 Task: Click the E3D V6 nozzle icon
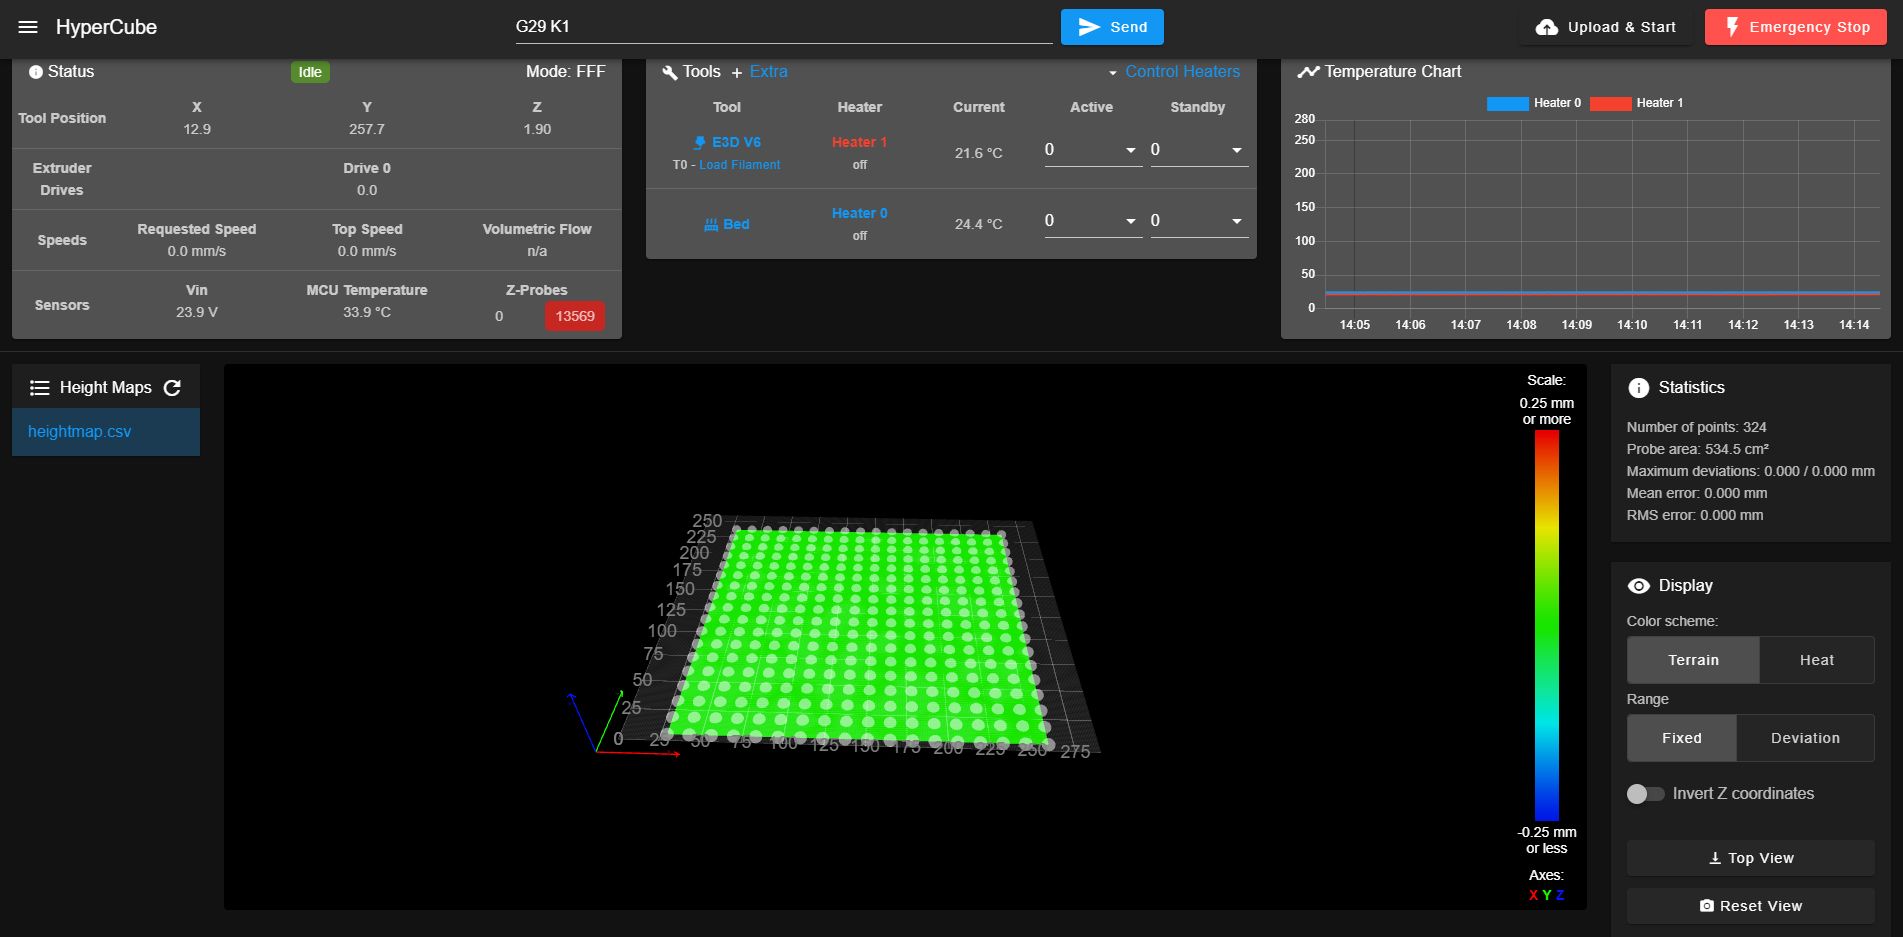pyautogui.click(x=700, y=143)
